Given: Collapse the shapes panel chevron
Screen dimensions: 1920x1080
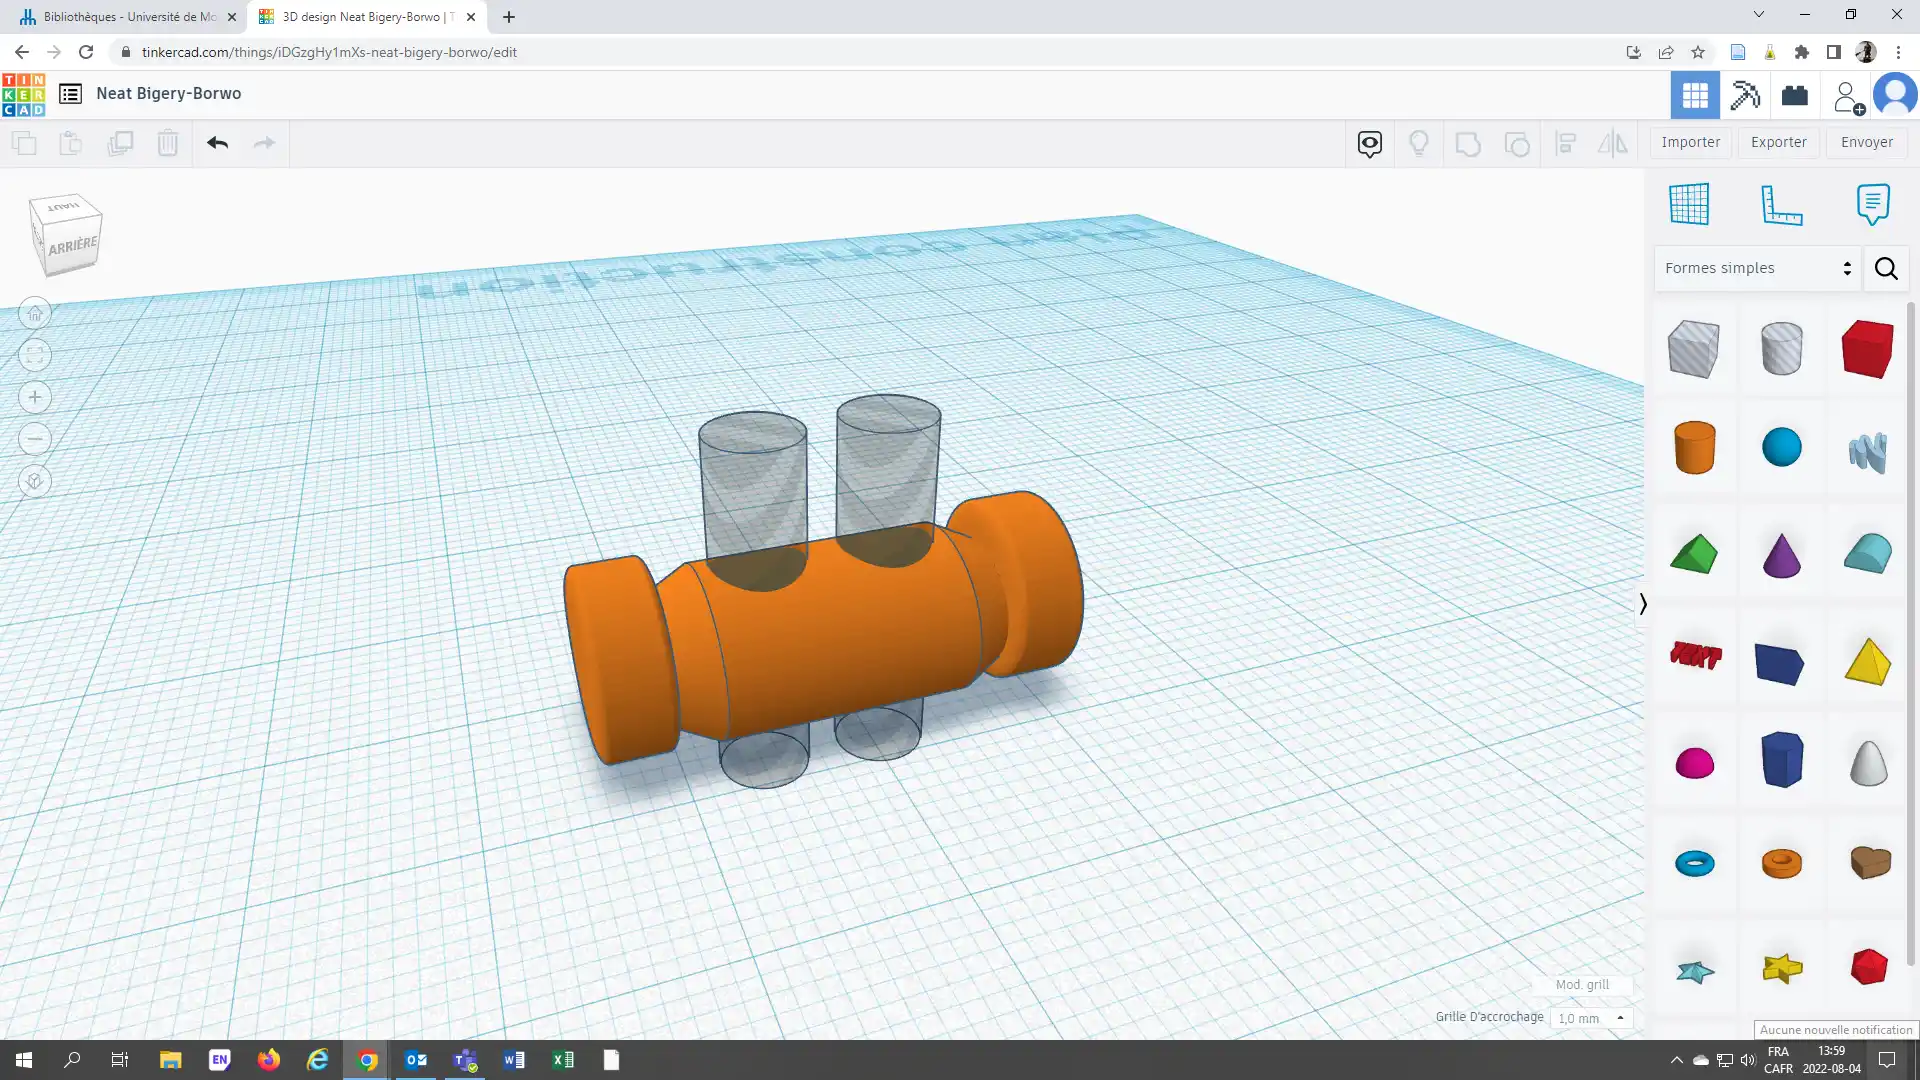Looking at the screenshot, I should (1642, 604).
